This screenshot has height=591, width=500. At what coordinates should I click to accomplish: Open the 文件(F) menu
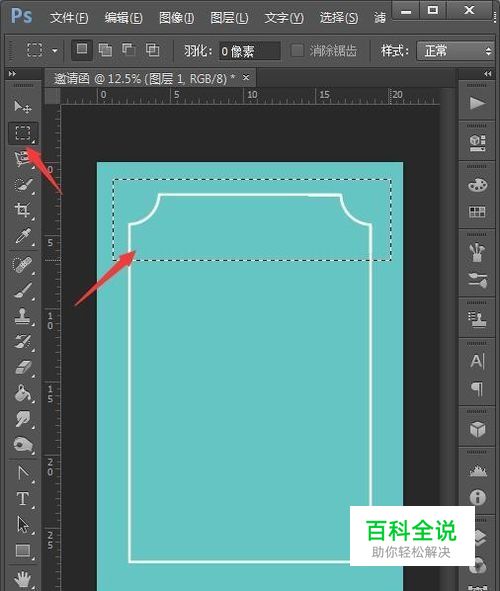tap(69, 18)
